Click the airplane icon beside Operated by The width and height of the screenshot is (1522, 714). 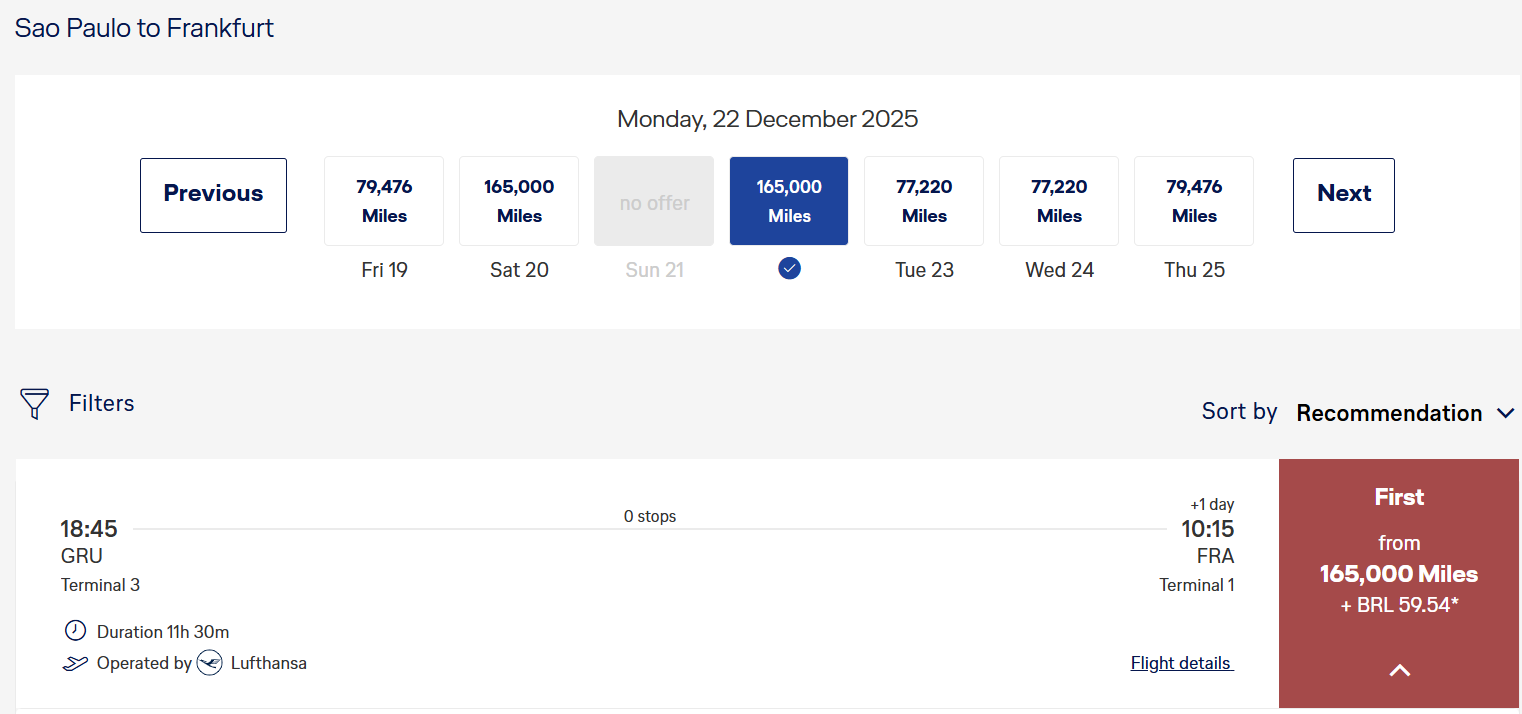pos(75,663)
